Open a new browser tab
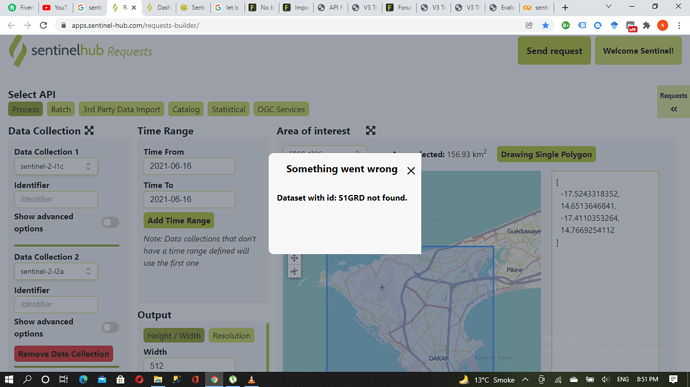This screenshot has height=387, width=690. 565,7
